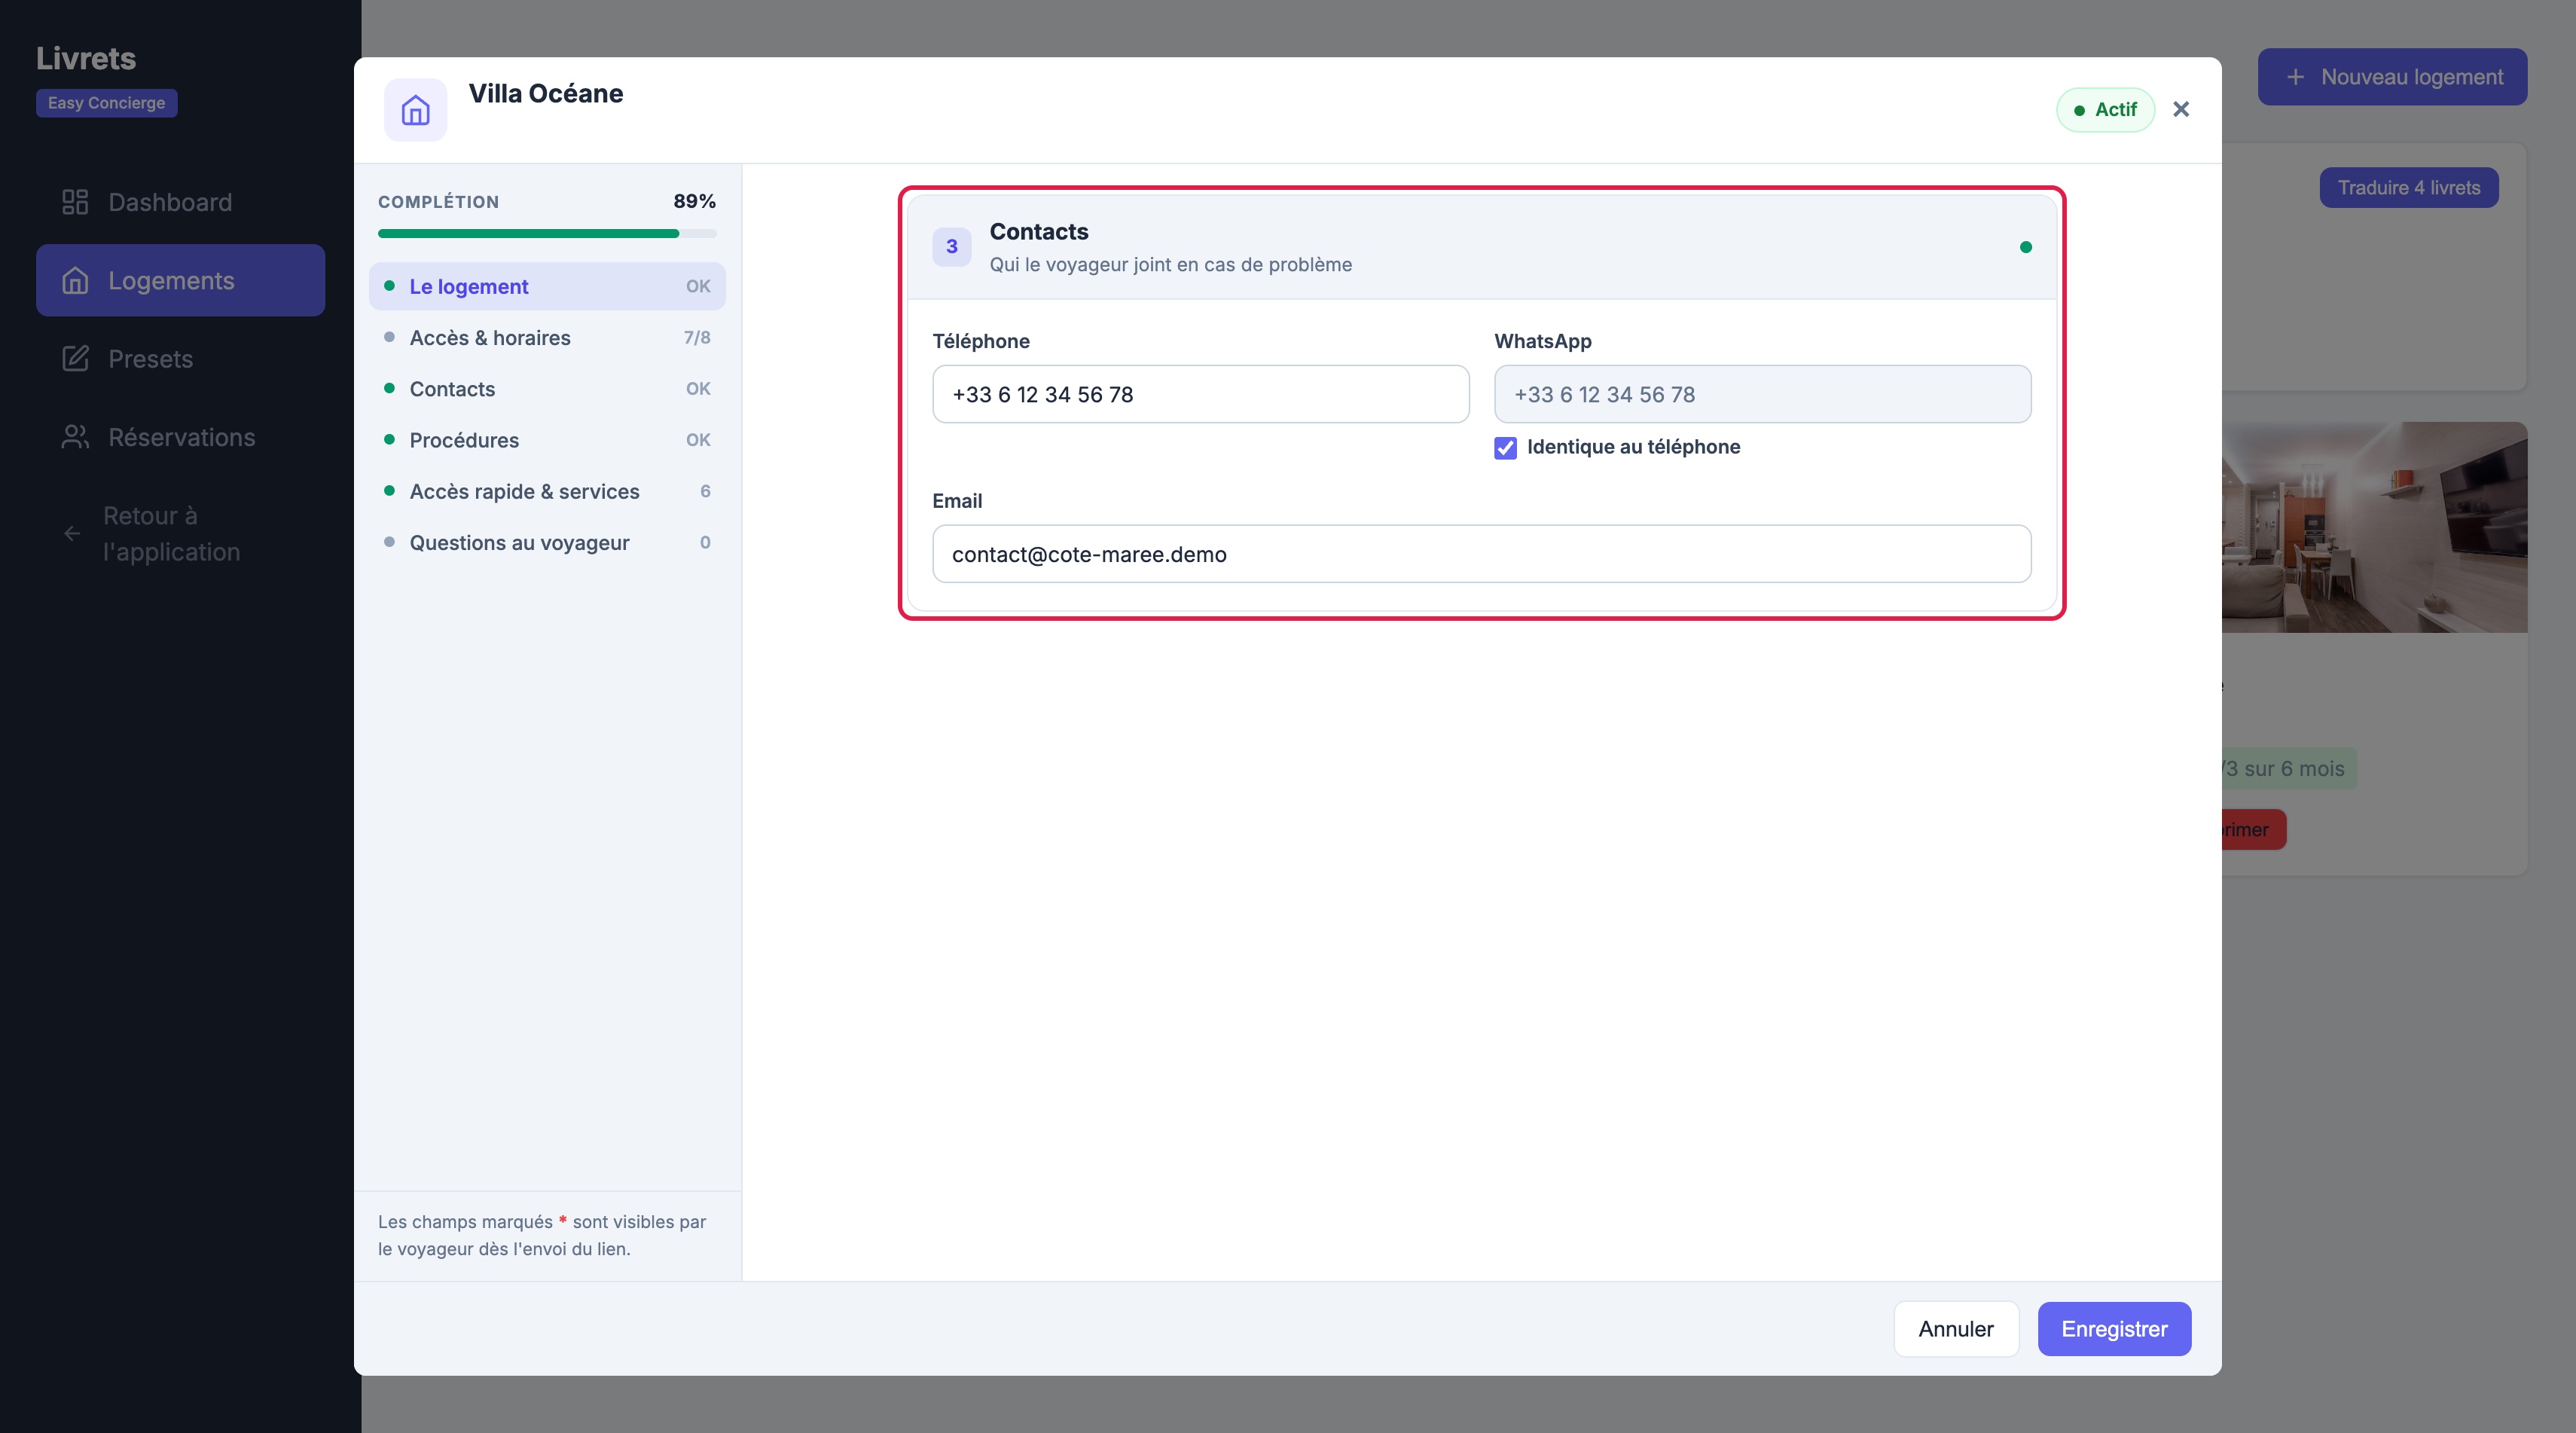Image resolution: width=2576 pixels, height=1433 pixels.
Task: Click the Réservations people icon in sidebar
Action: [x=75, y=437]
